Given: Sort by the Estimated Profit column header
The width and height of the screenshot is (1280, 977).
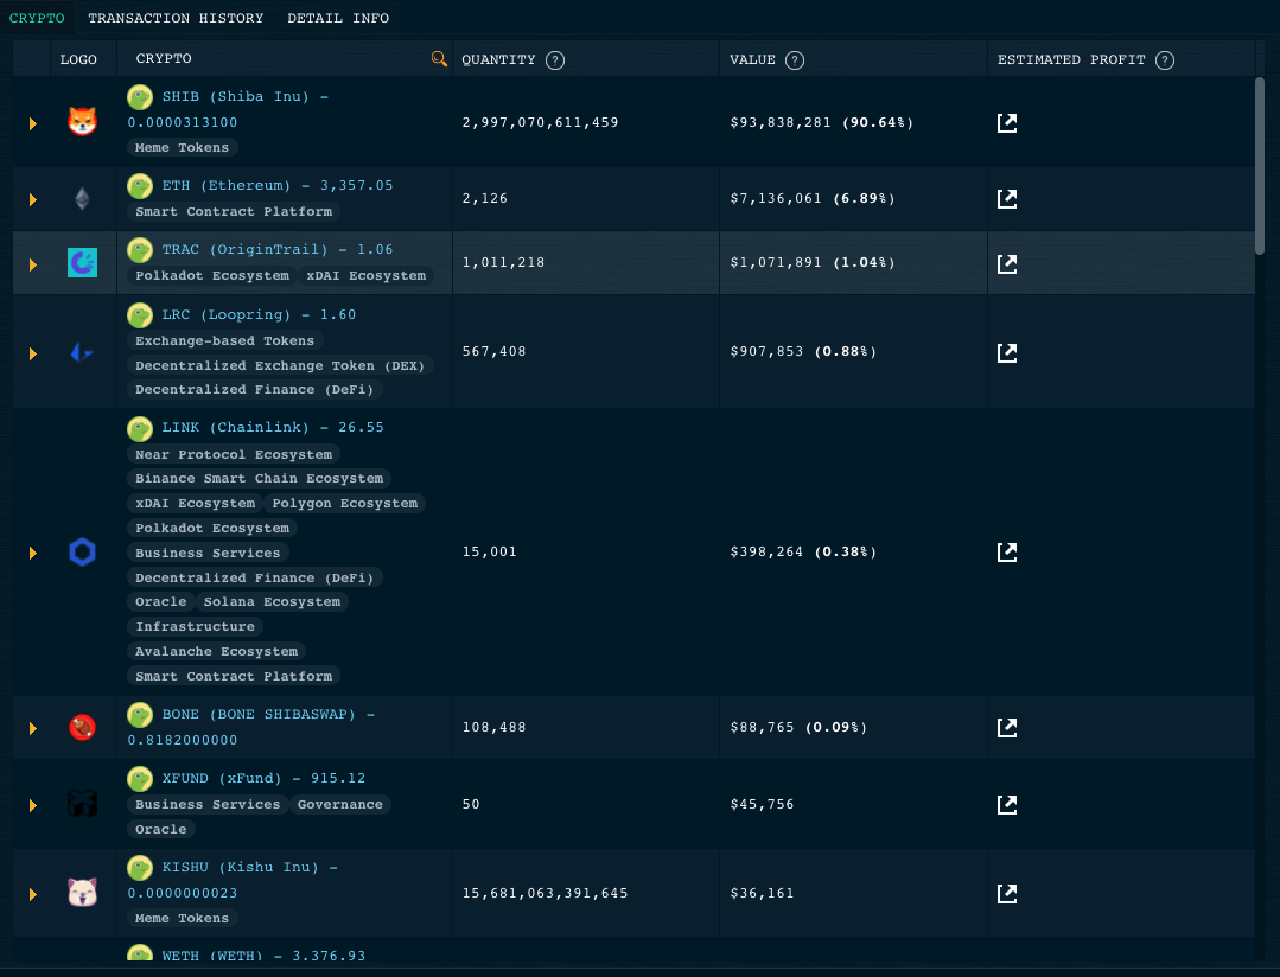Looking at the screenshot, I should pos(1071,60).
